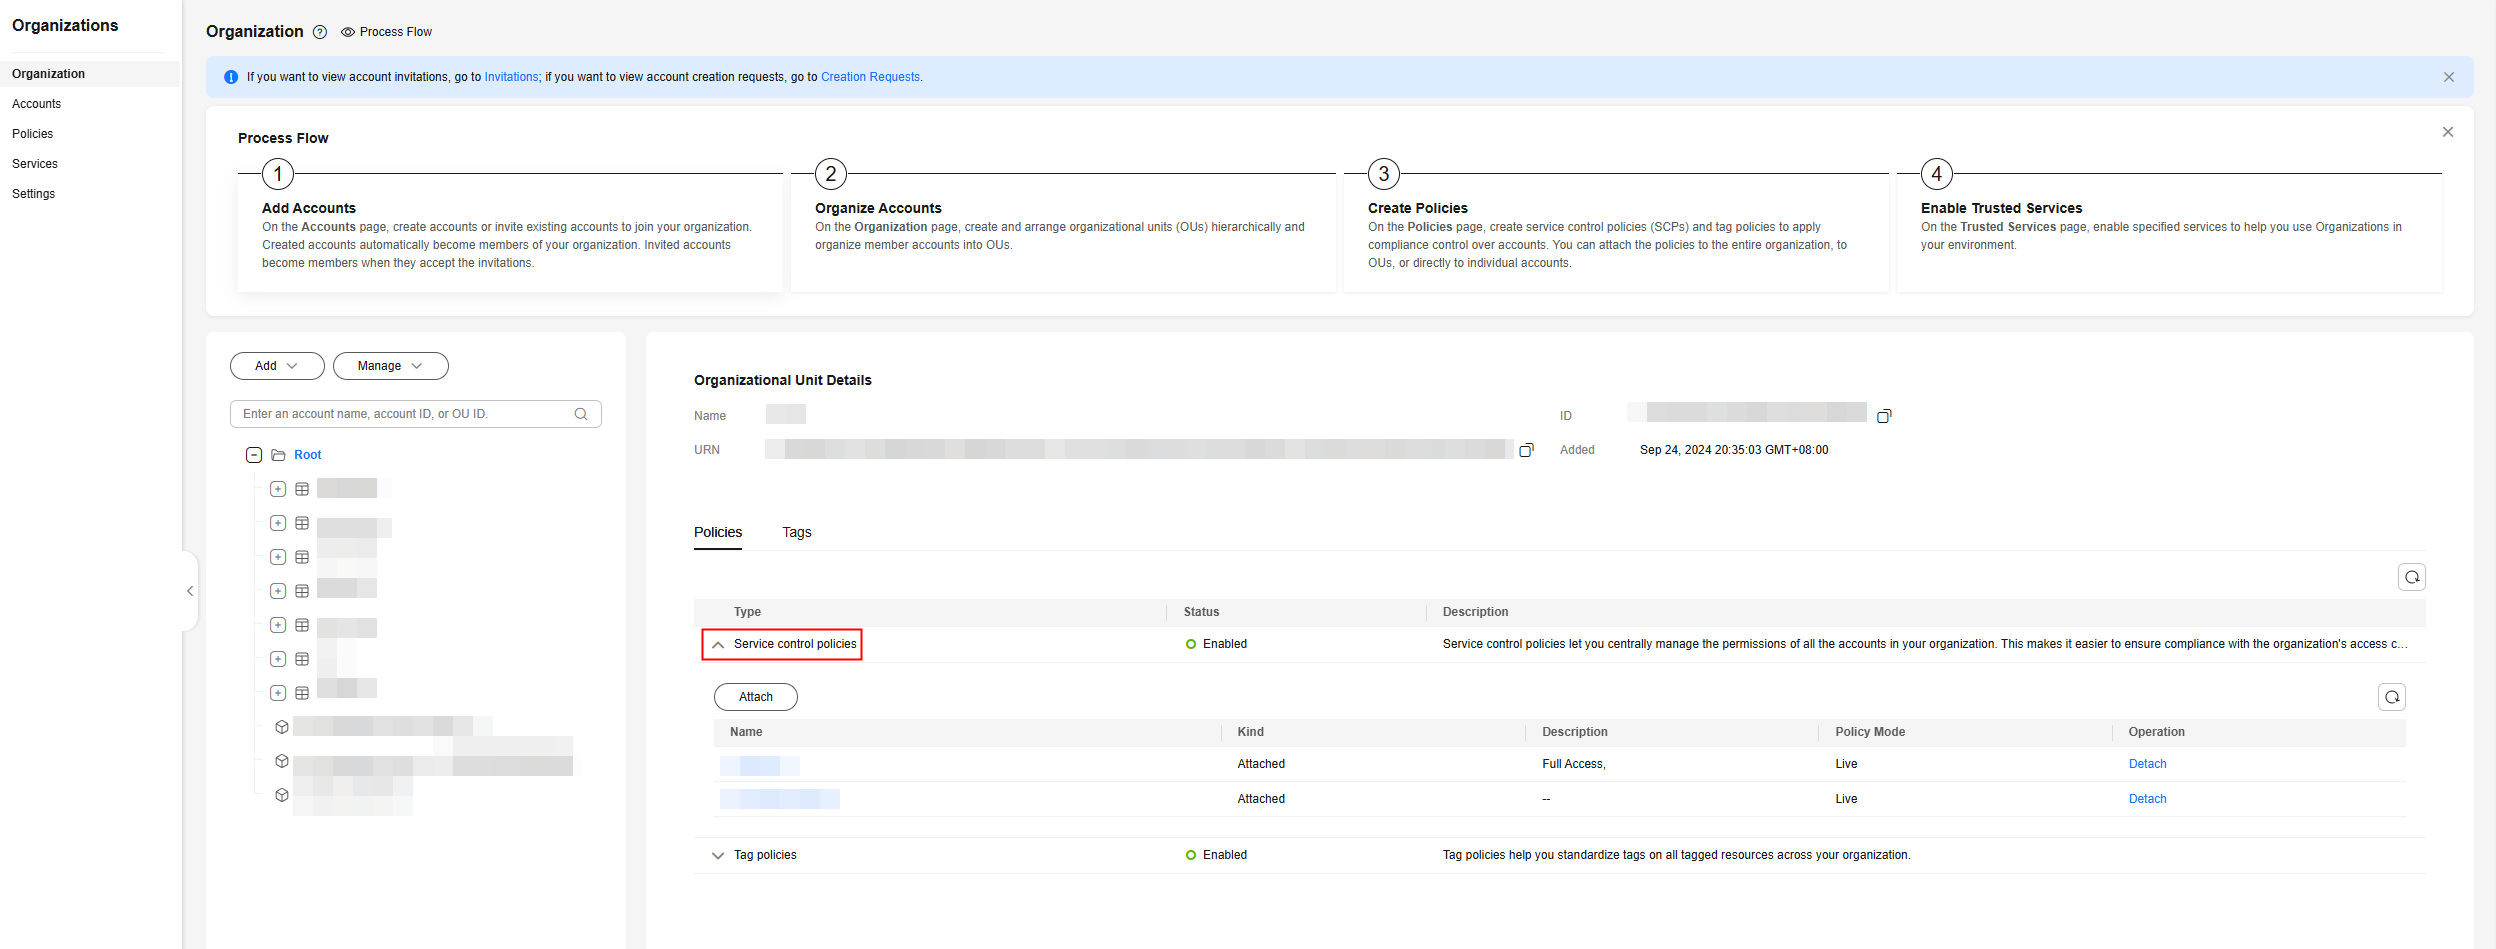Click the help icon beside Organization title

tap(320, 32)
